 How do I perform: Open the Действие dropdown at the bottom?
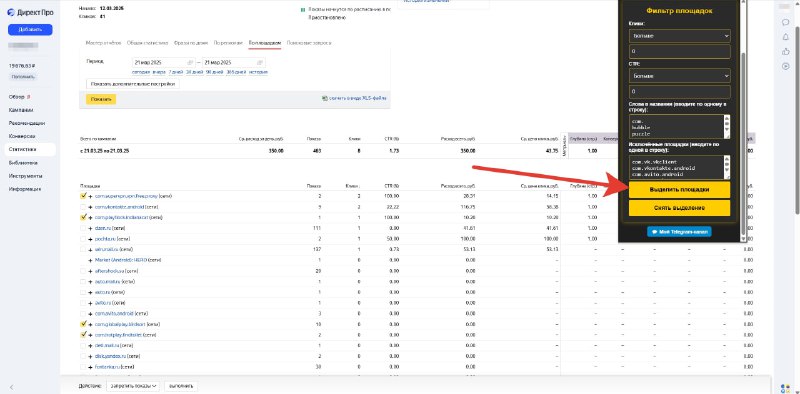pos(133,386)
